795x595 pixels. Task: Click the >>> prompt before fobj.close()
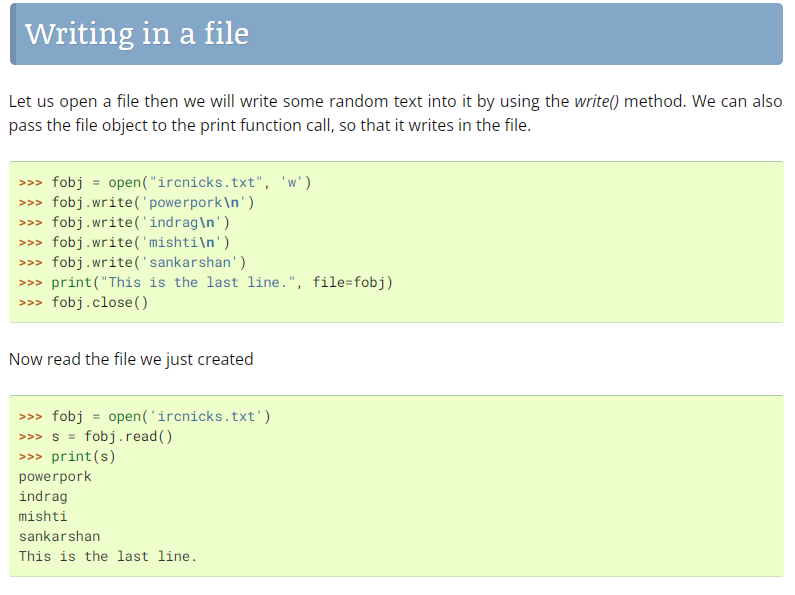[30, 302]
